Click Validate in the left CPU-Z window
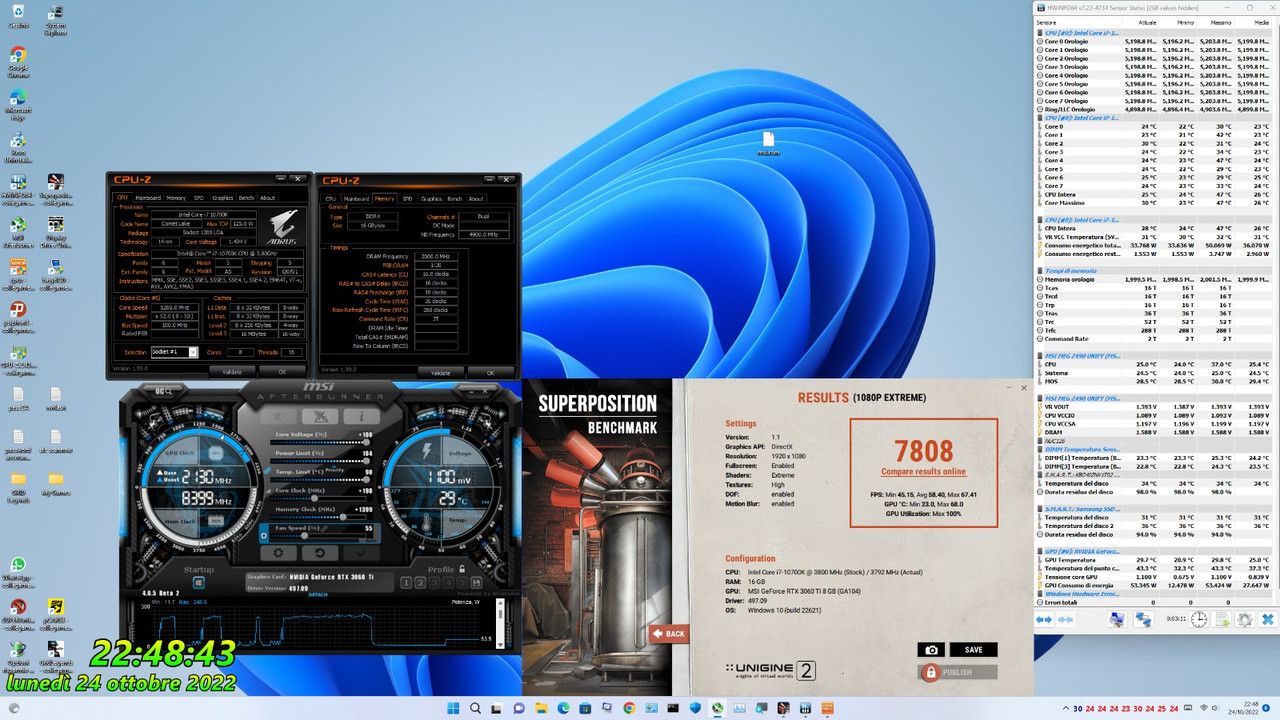This screenshot has width=1280, height=720. pos(232,372)
